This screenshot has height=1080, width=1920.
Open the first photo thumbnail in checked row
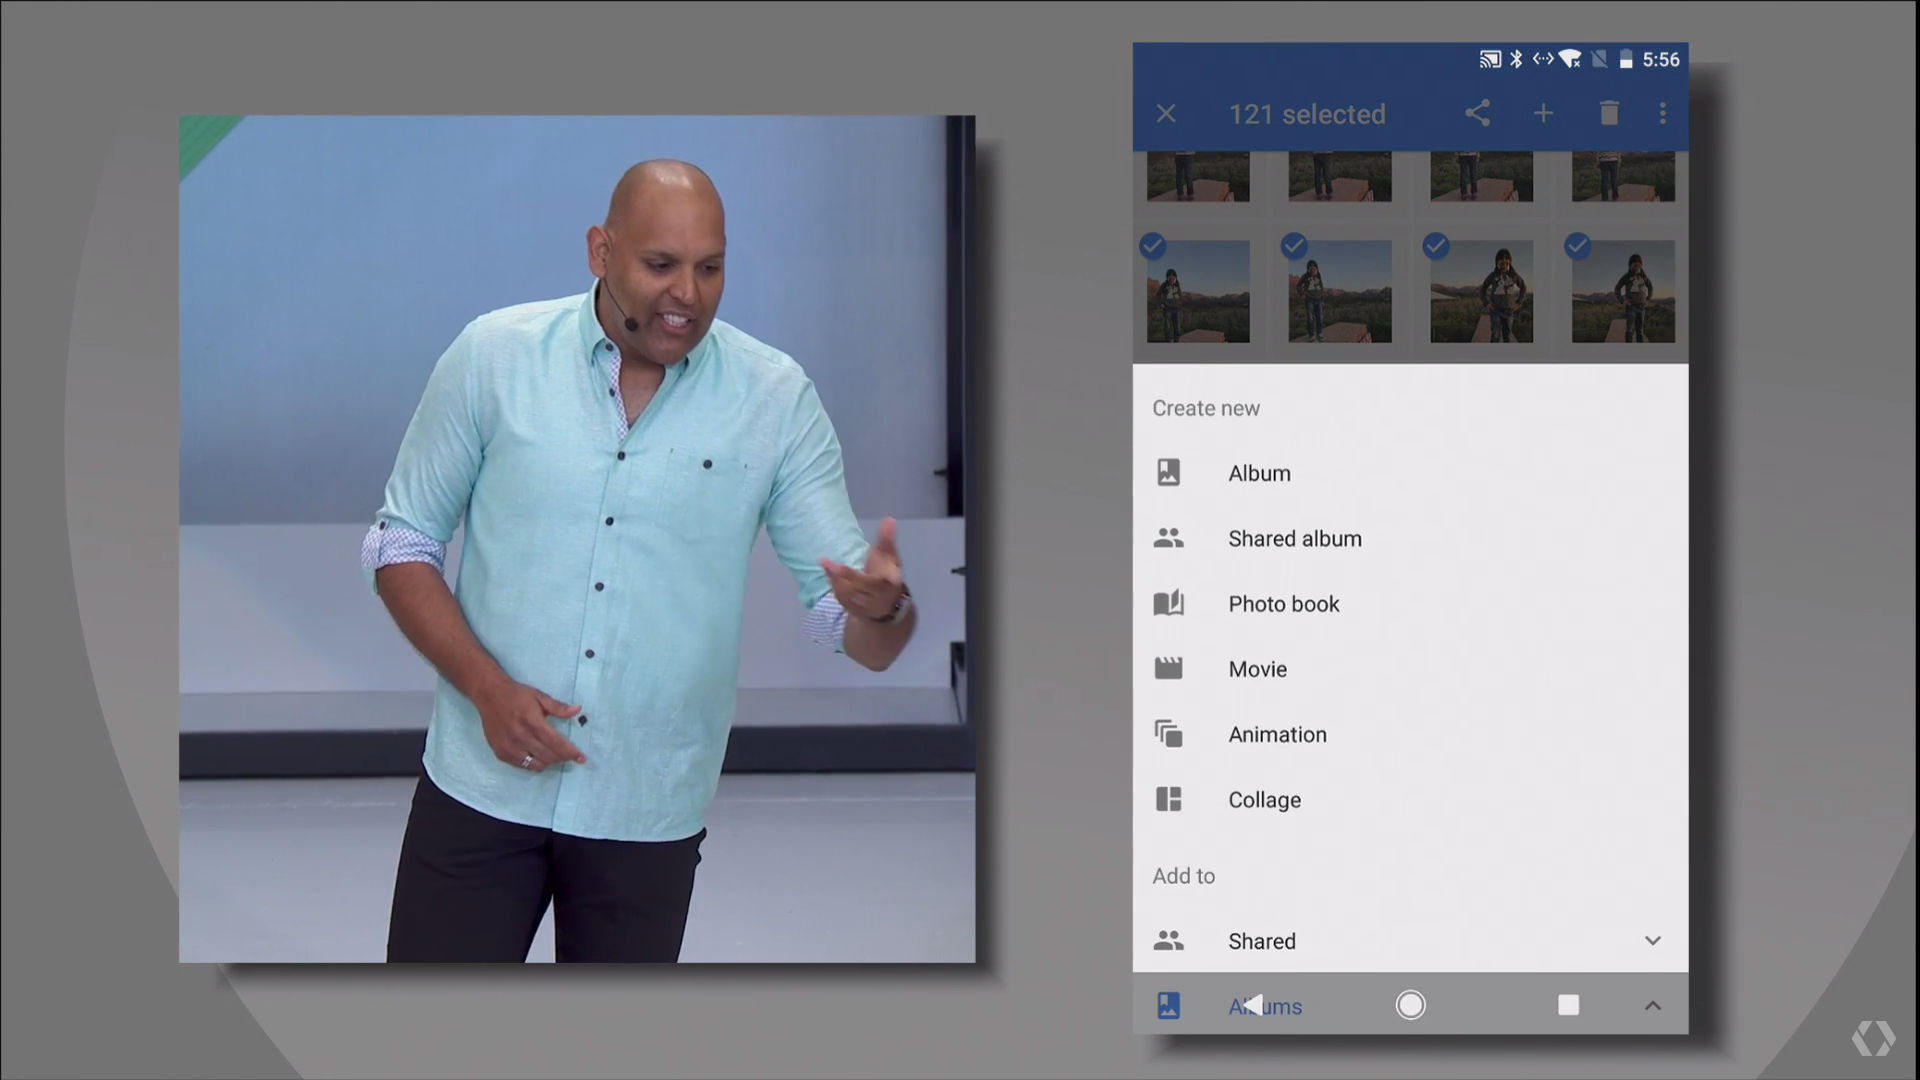click(x=1198, y=291)
